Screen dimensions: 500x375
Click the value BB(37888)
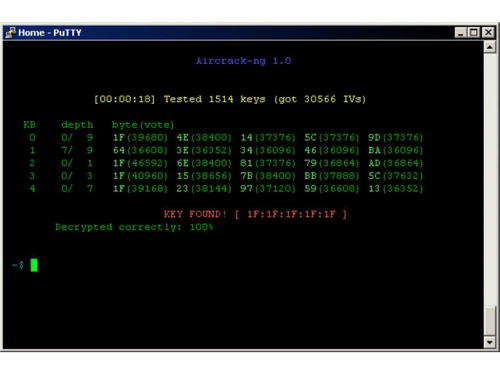point(332,176)
